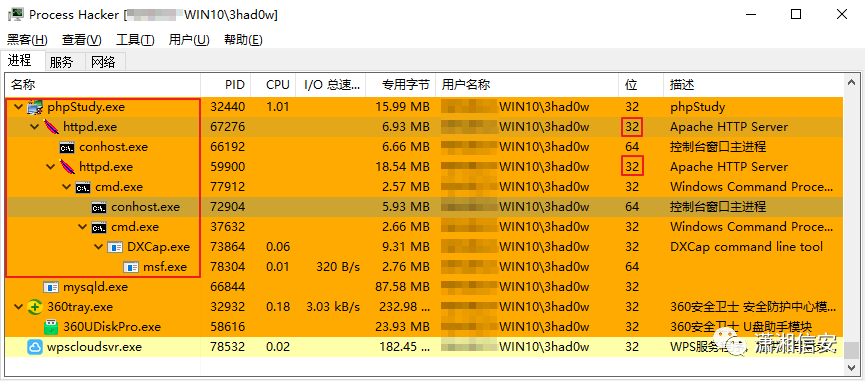Collapse the cmd.exe 37632 subtree

coord(83,227)
